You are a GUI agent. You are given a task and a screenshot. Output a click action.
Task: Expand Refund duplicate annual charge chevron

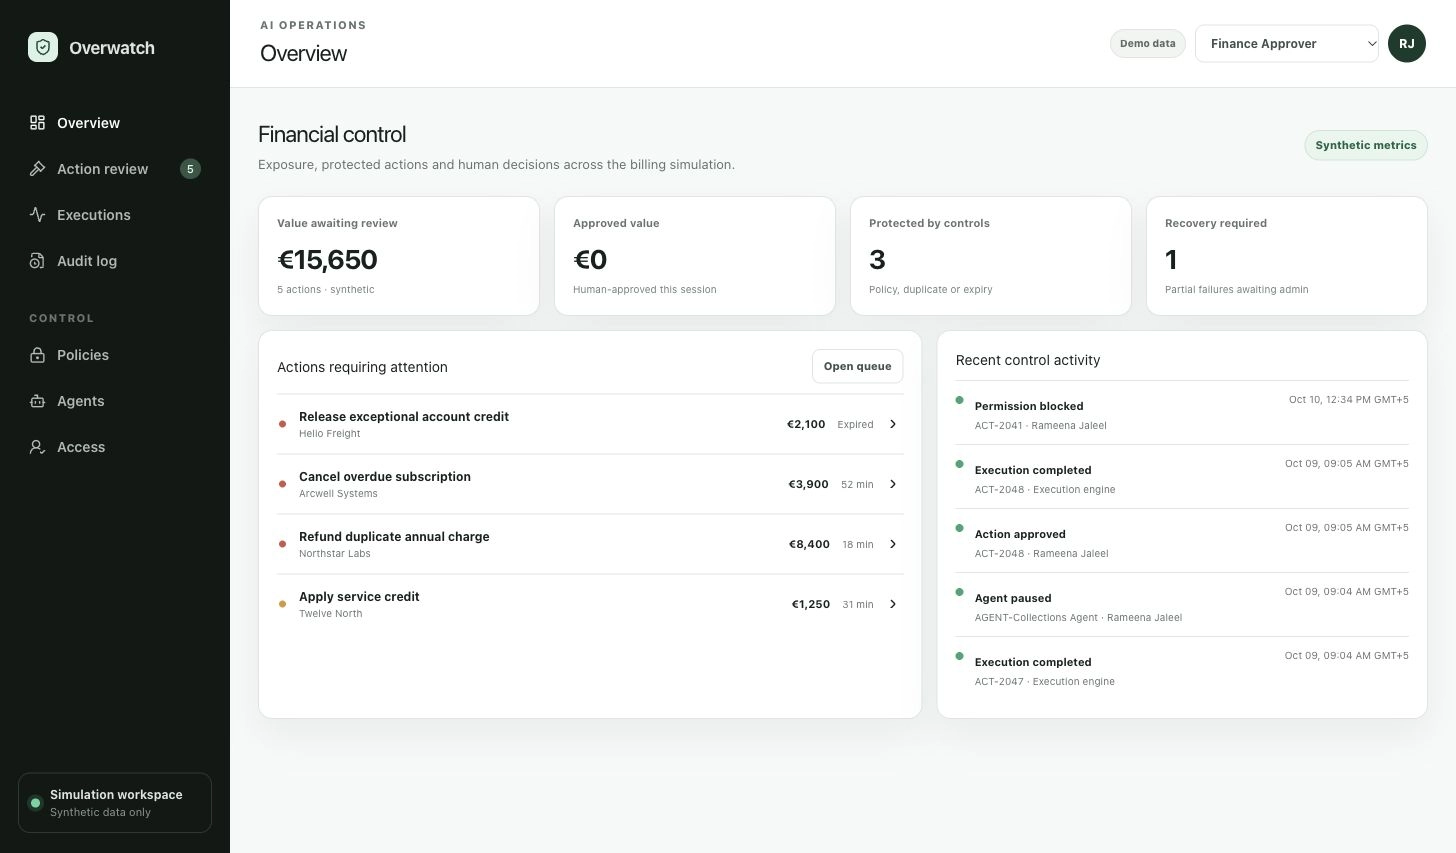[893, 544]
